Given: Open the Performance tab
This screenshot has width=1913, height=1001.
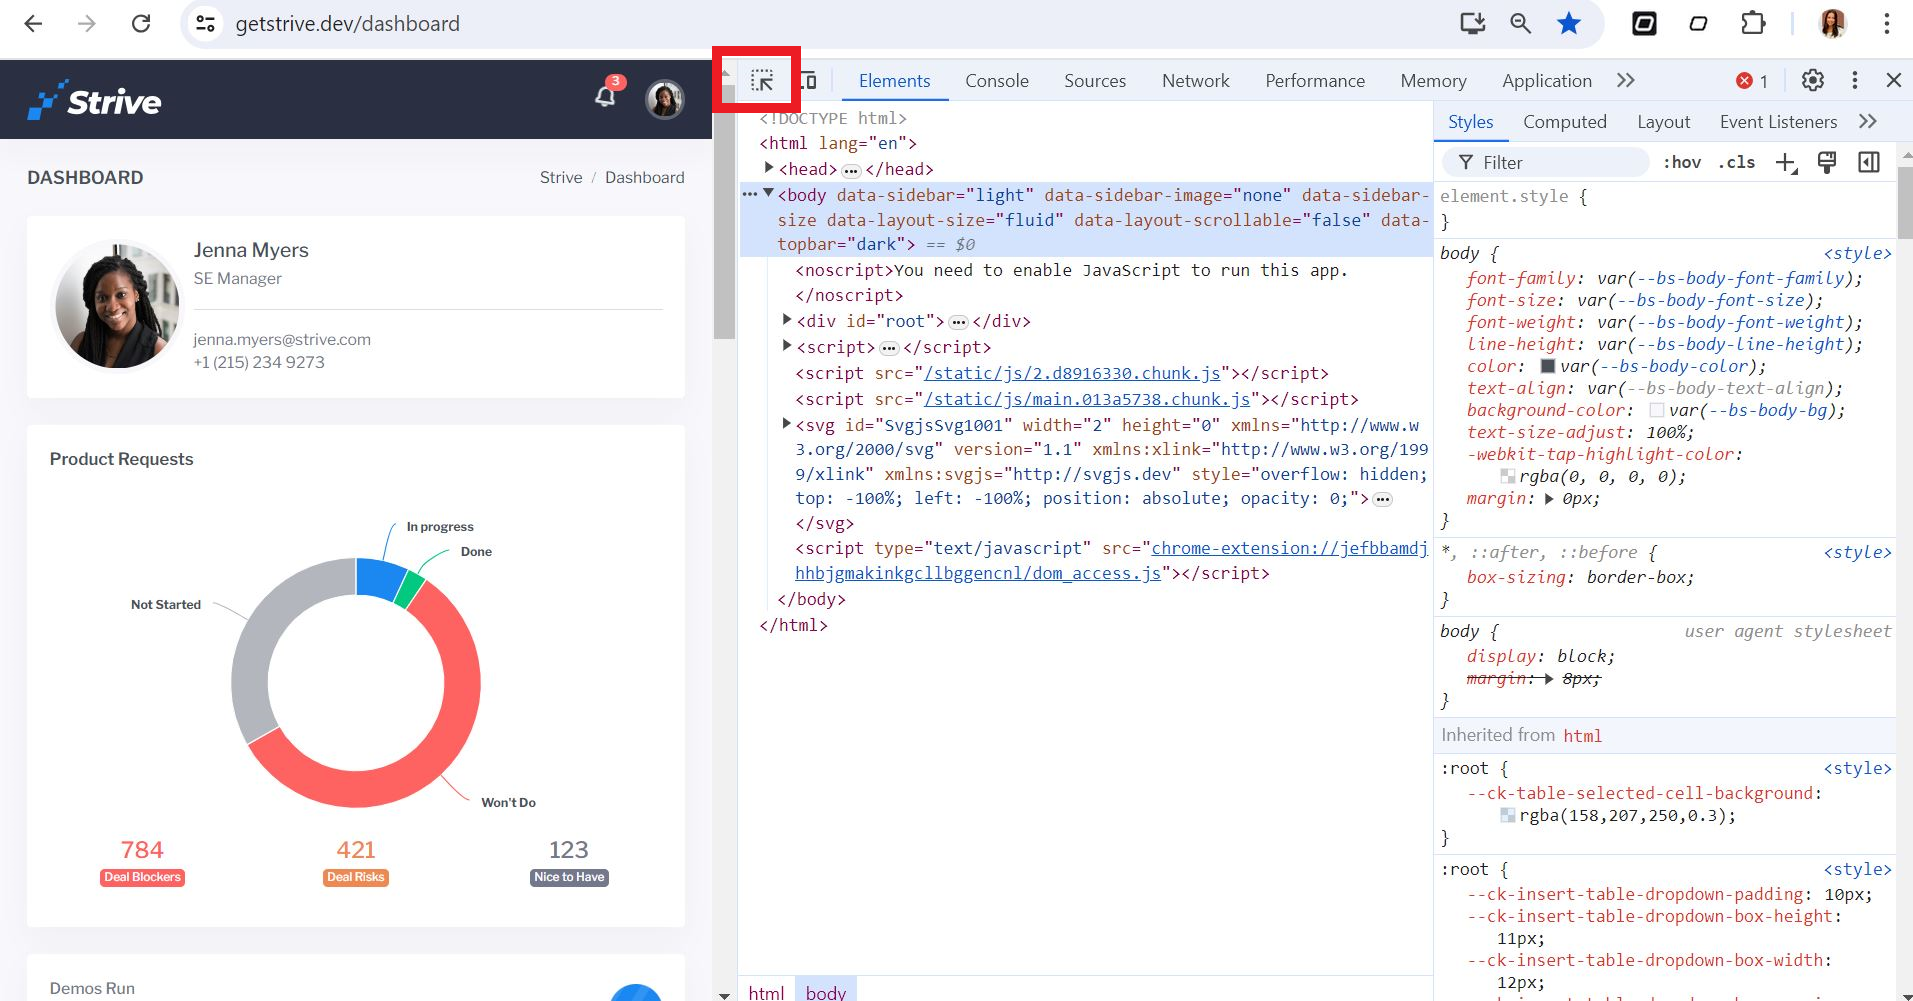Looking at the screenshot, I should (1314, 81).
